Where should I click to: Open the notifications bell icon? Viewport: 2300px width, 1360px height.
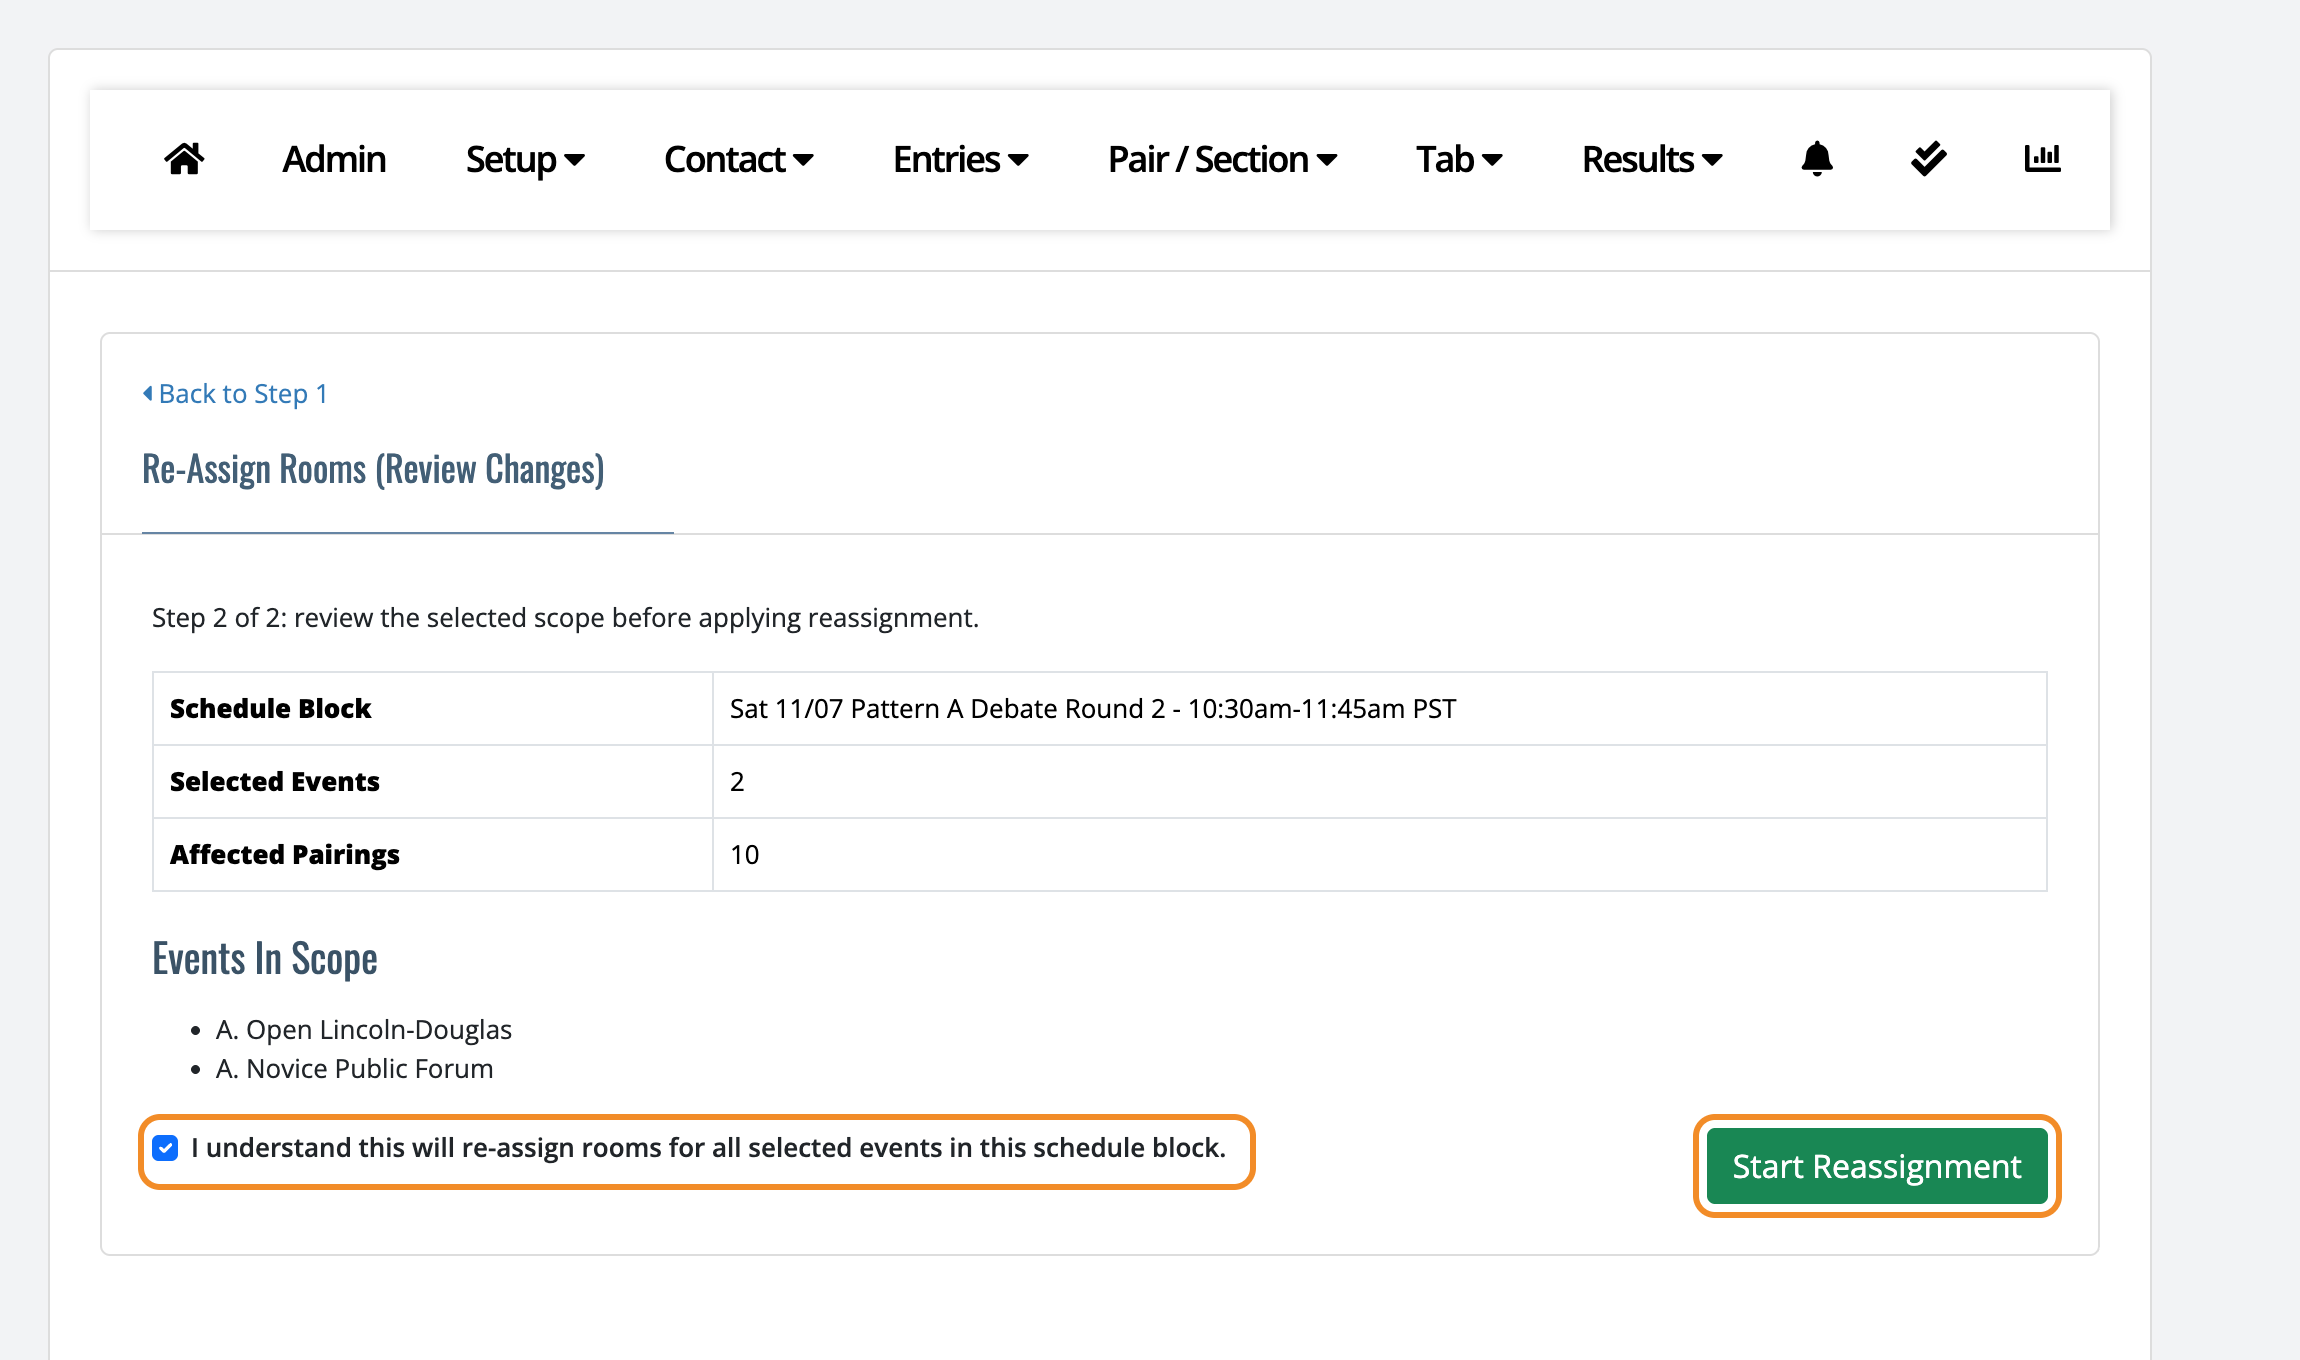tap(1816, 159)
